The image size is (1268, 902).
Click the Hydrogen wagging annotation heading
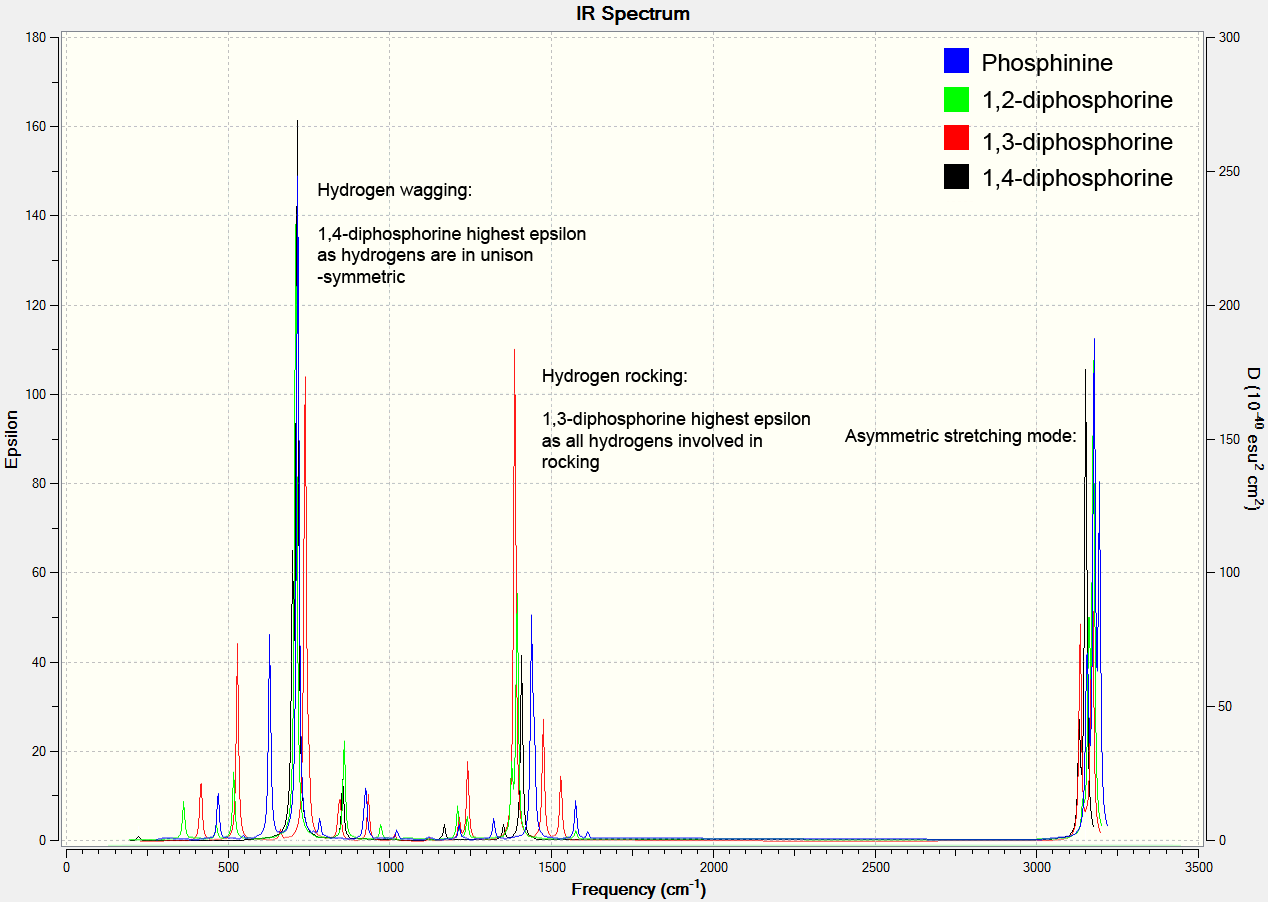(x=394, y=190)
